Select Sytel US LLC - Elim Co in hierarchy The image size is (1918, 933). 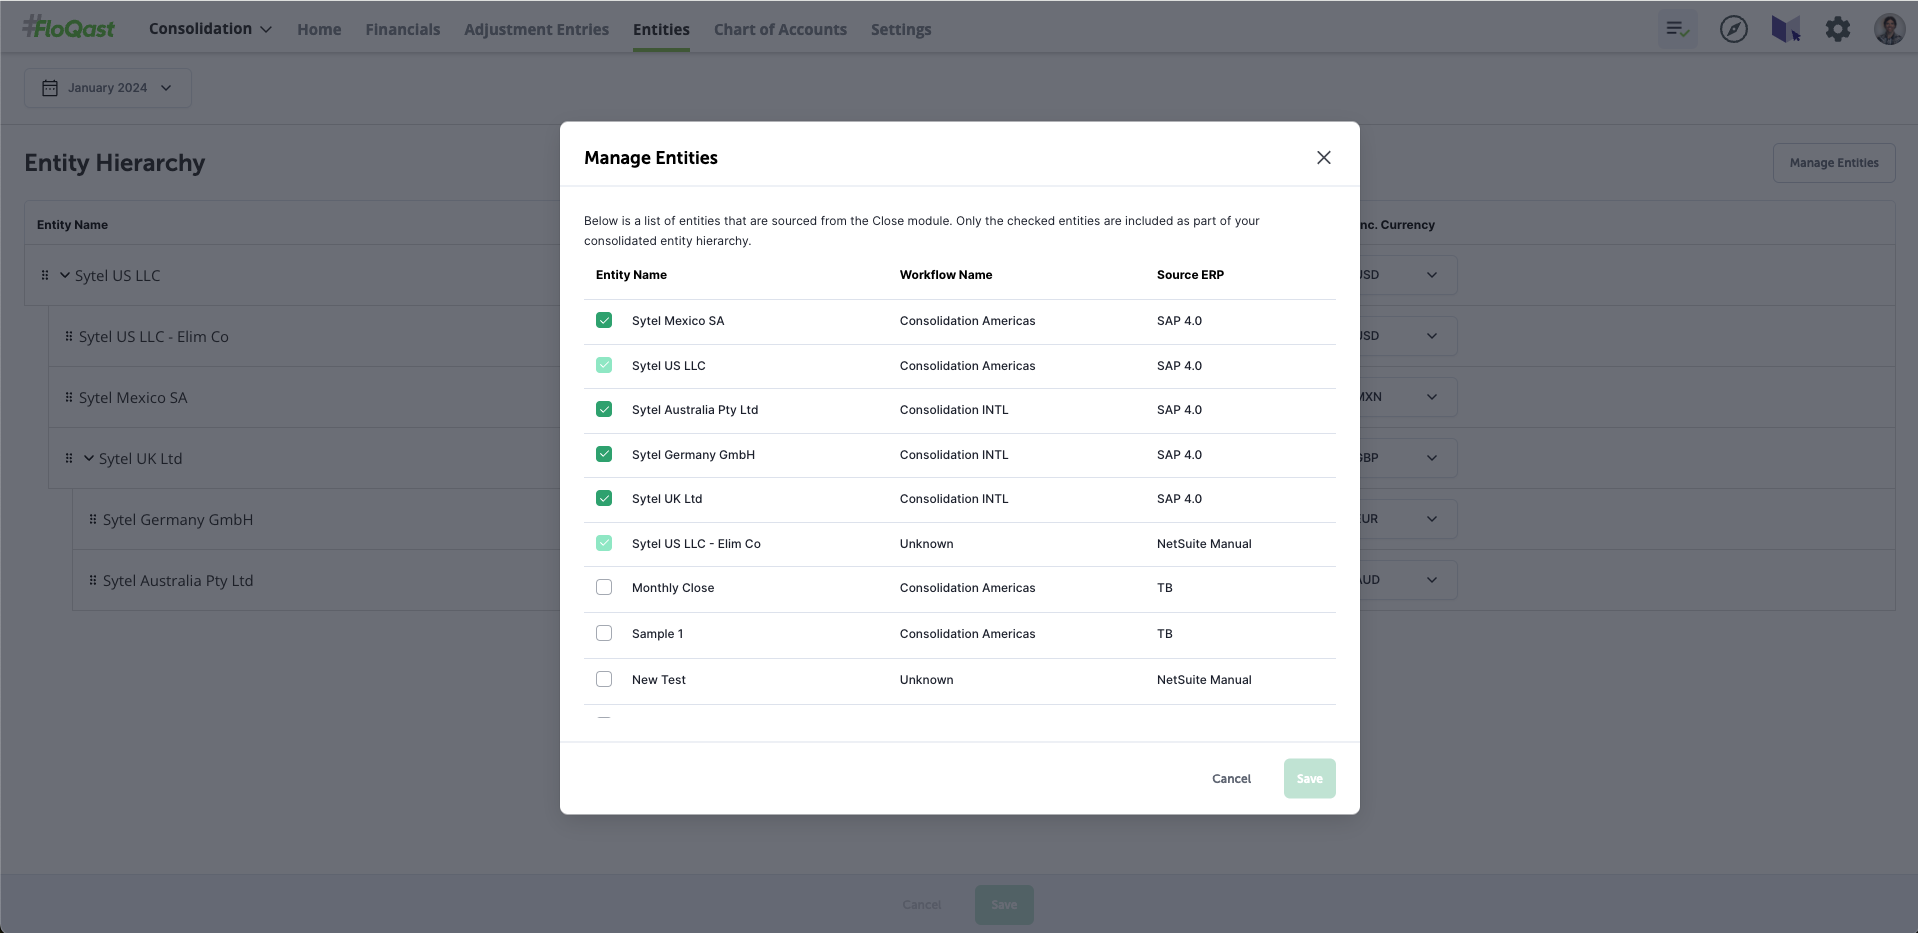click(154, 336)
